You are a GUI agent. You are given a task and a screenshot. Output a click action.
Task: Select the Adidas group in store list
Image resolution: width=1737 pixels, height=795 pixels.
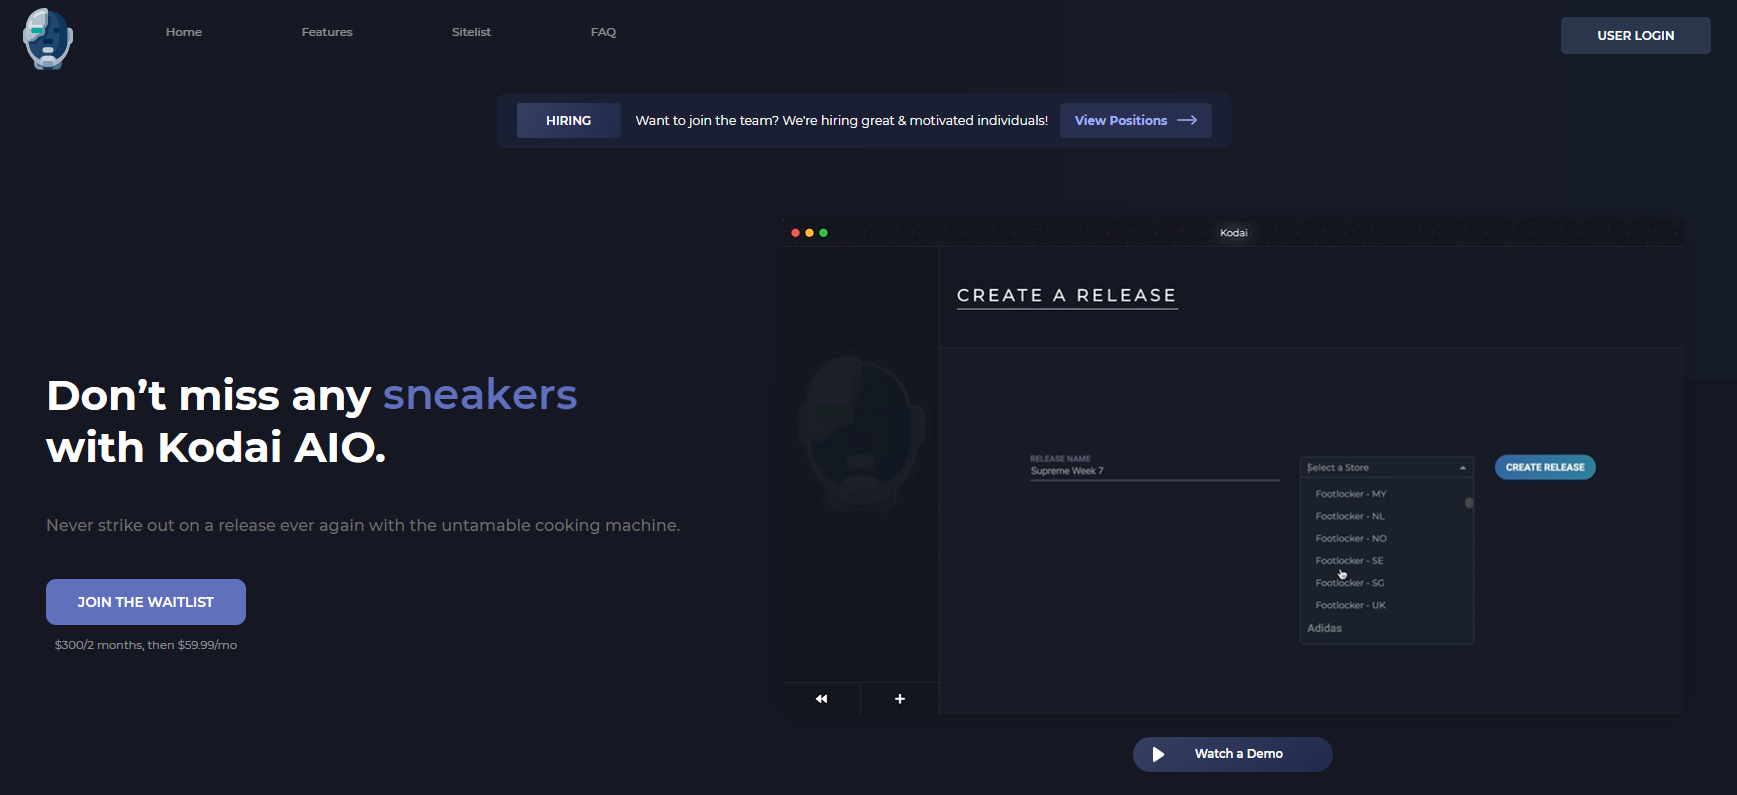coord(1324,628)
